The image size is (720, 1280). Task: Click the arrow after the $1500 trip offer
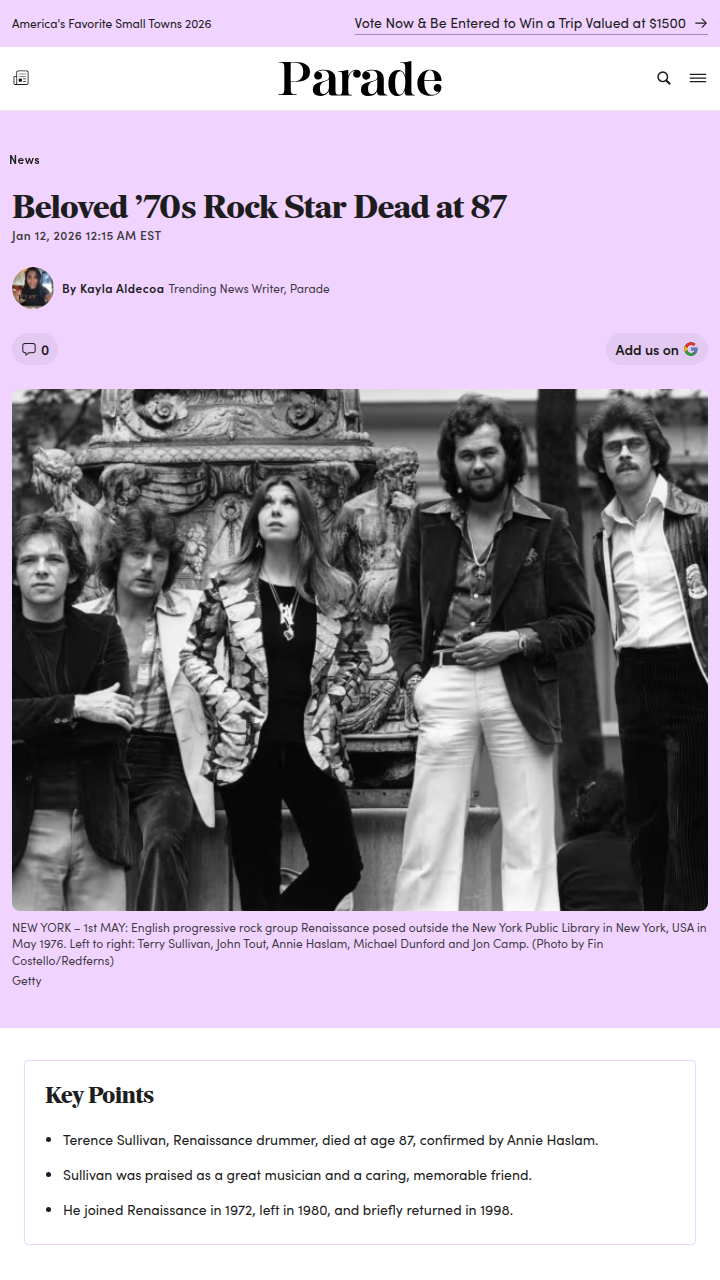click(700, 23)
